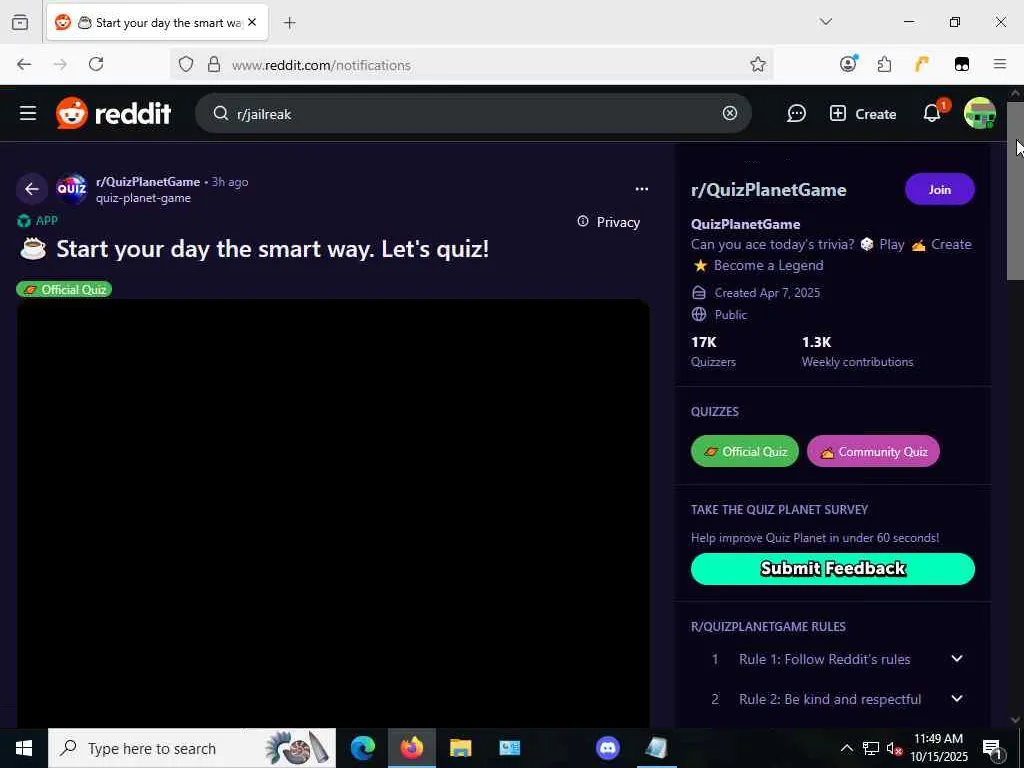Open the r/QuizPlanetGame link in post header
This screenshot has width=1024, height=768.
(x=148, y=182)
